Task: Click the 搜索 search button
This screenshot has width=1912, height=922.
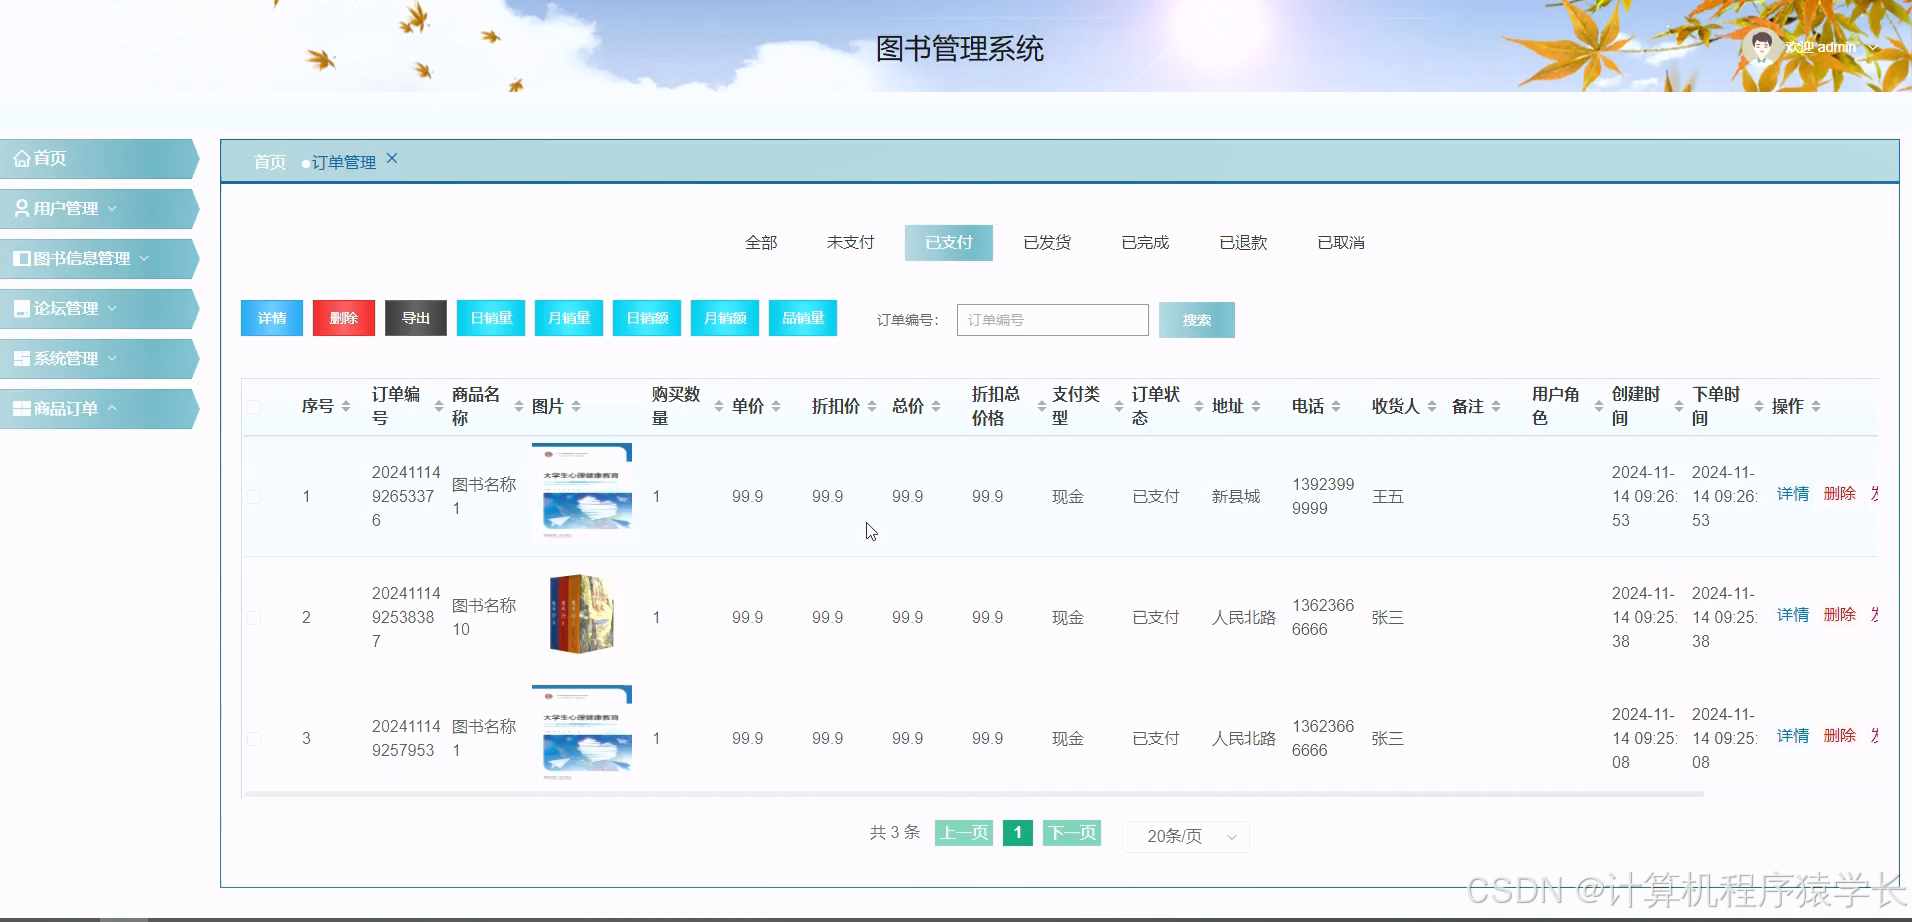Action: click(1196, 319)
